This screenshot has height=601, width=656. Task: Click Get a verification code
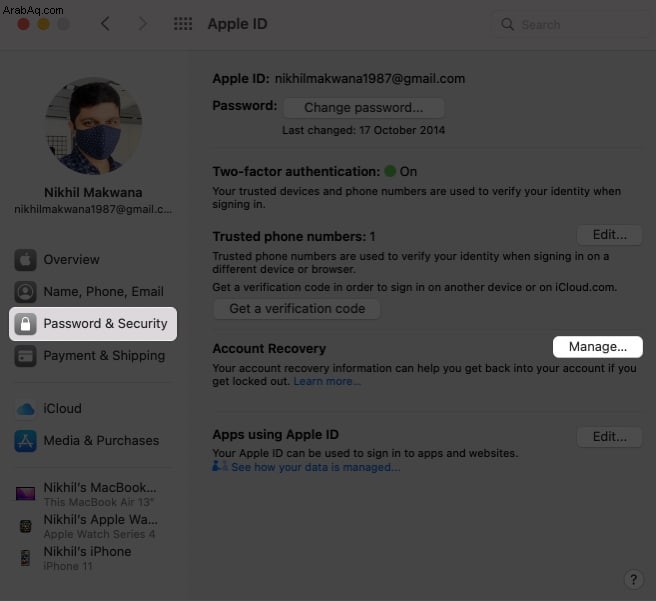[297, 309]
